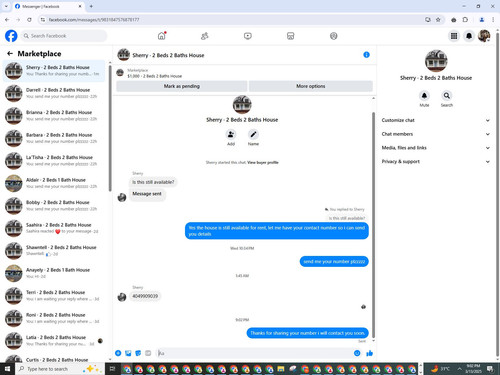
Task: Open the Friends icon in top navigation
Action: pos(205,36)
